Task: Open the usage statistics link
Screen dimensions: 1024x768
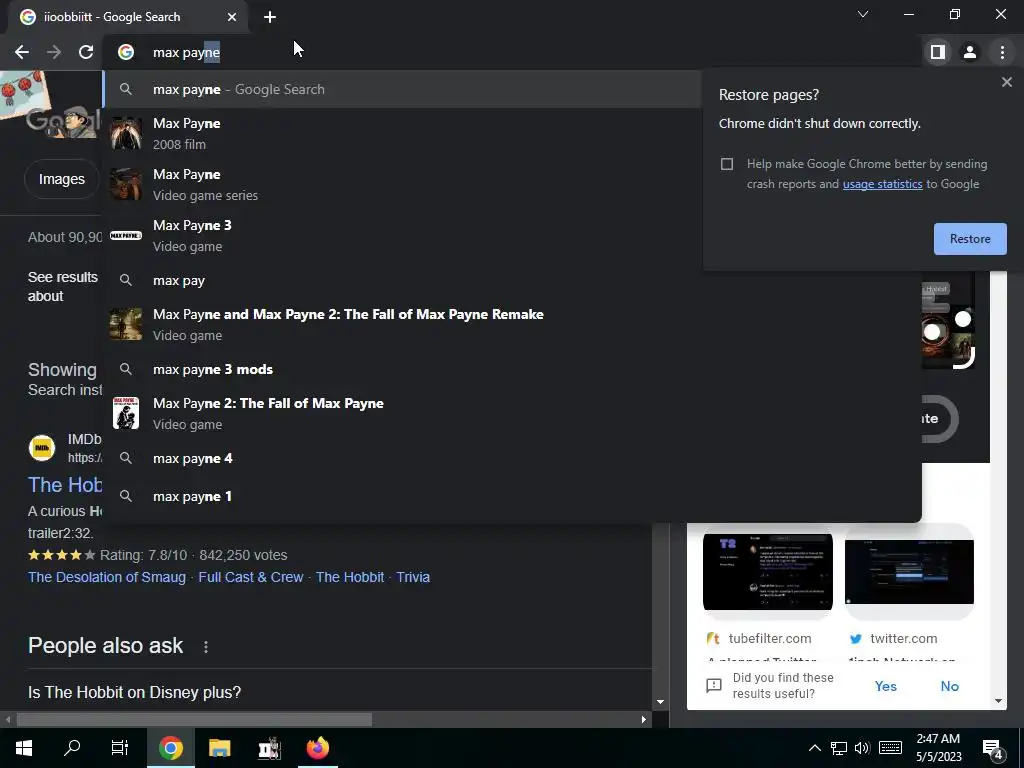Action: coord(882,184)
